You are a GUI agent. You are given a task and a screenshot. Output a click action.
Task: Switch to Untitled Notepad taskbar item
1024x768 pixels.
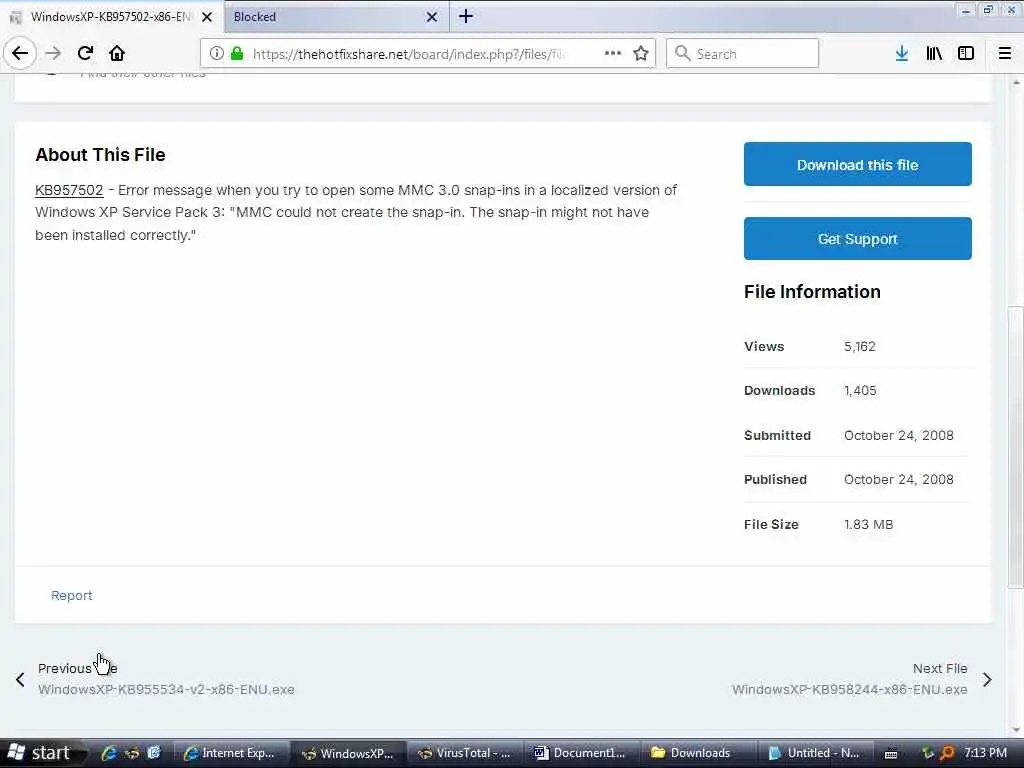point(816,753)
